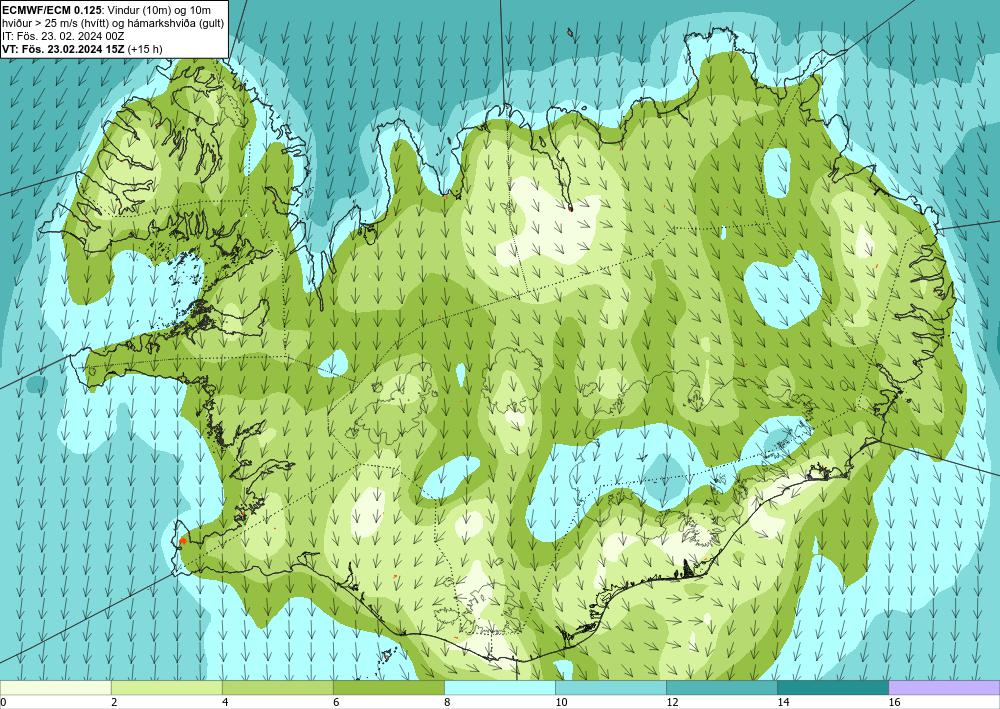Click the pale yellow 0–2 legend swatch
Image resolution: width=1000 pixels, height=709 pixels.
[x=56, y=687]
